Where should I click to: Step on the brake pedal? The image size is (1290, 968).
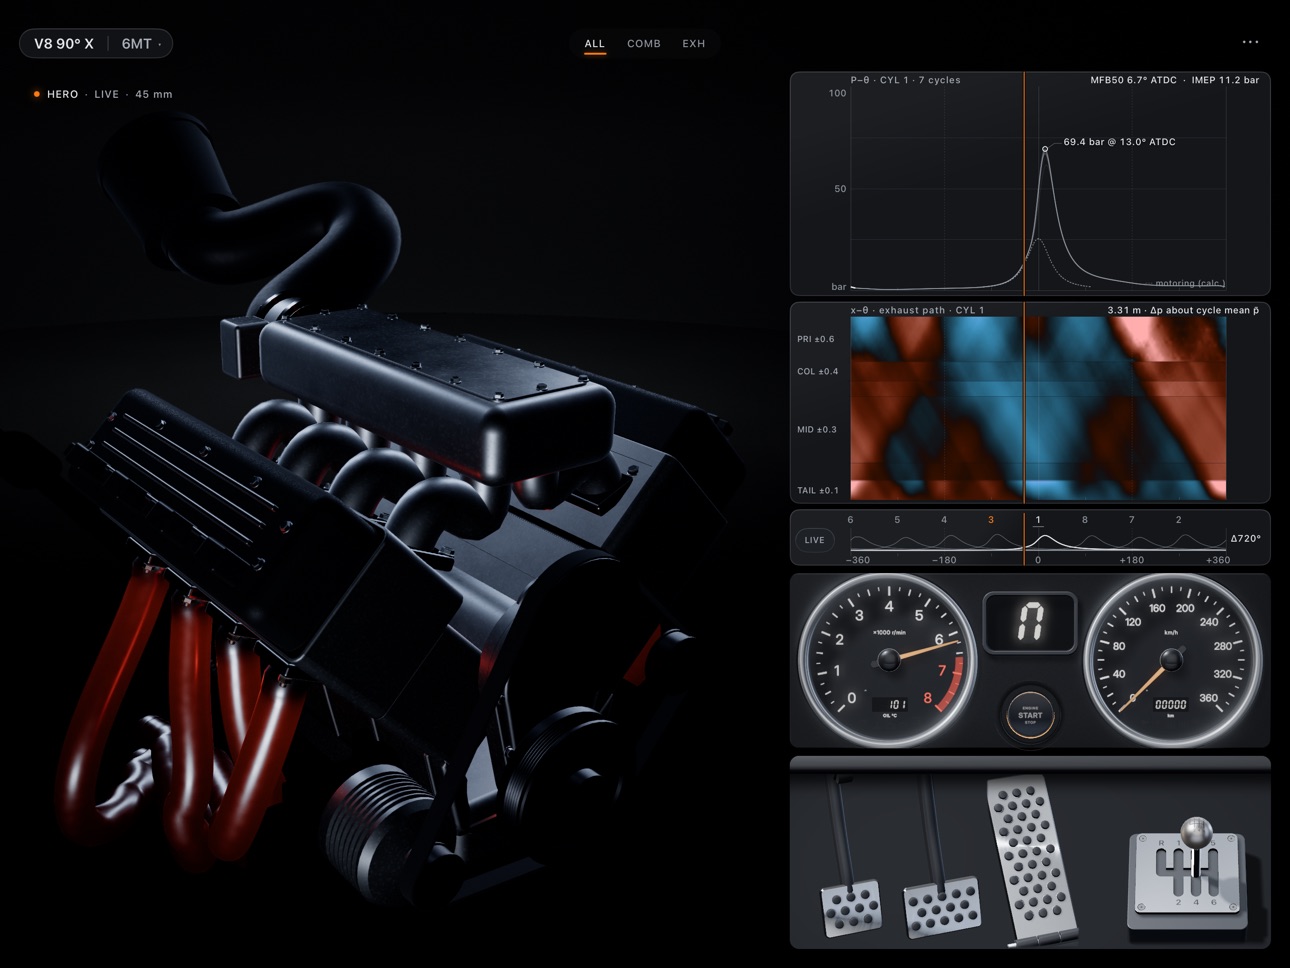[940, 908]
